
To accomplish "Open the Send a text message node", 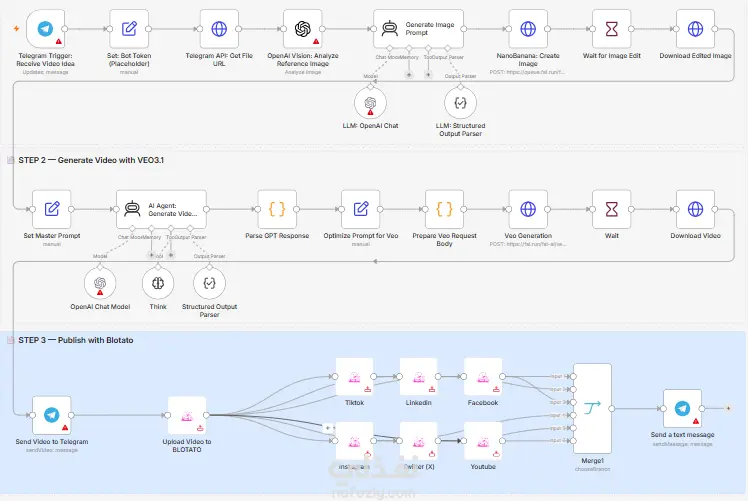I will click(683, 408).
